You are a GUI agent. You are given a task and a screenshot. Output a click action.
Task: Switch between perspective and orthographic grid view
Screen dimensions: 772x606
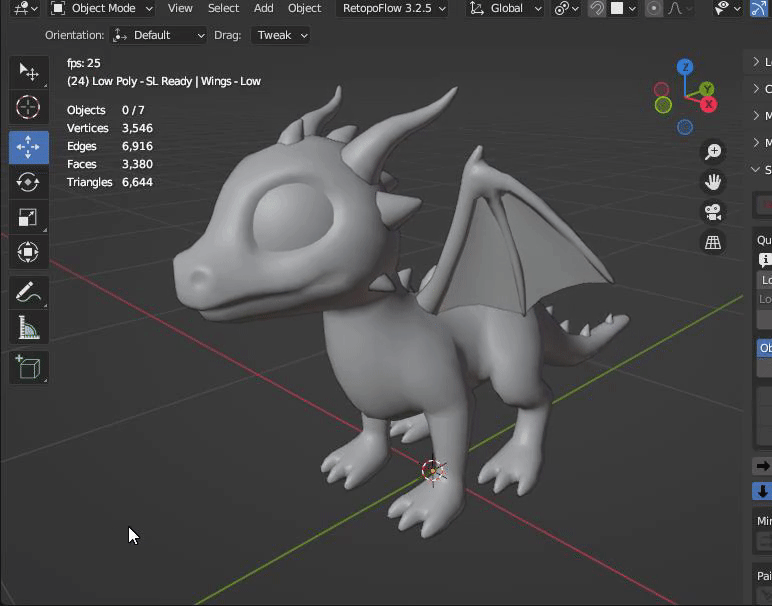pyautogui.click(x=713, y=242)
